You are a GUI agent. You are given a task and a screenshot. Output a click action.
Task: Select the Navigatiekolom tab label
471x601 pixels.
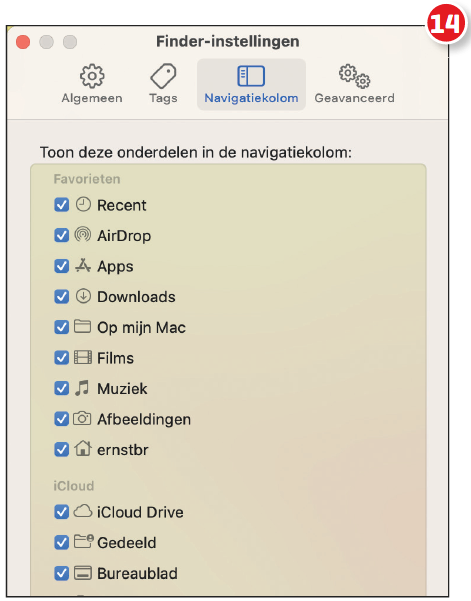click(251, 98)
